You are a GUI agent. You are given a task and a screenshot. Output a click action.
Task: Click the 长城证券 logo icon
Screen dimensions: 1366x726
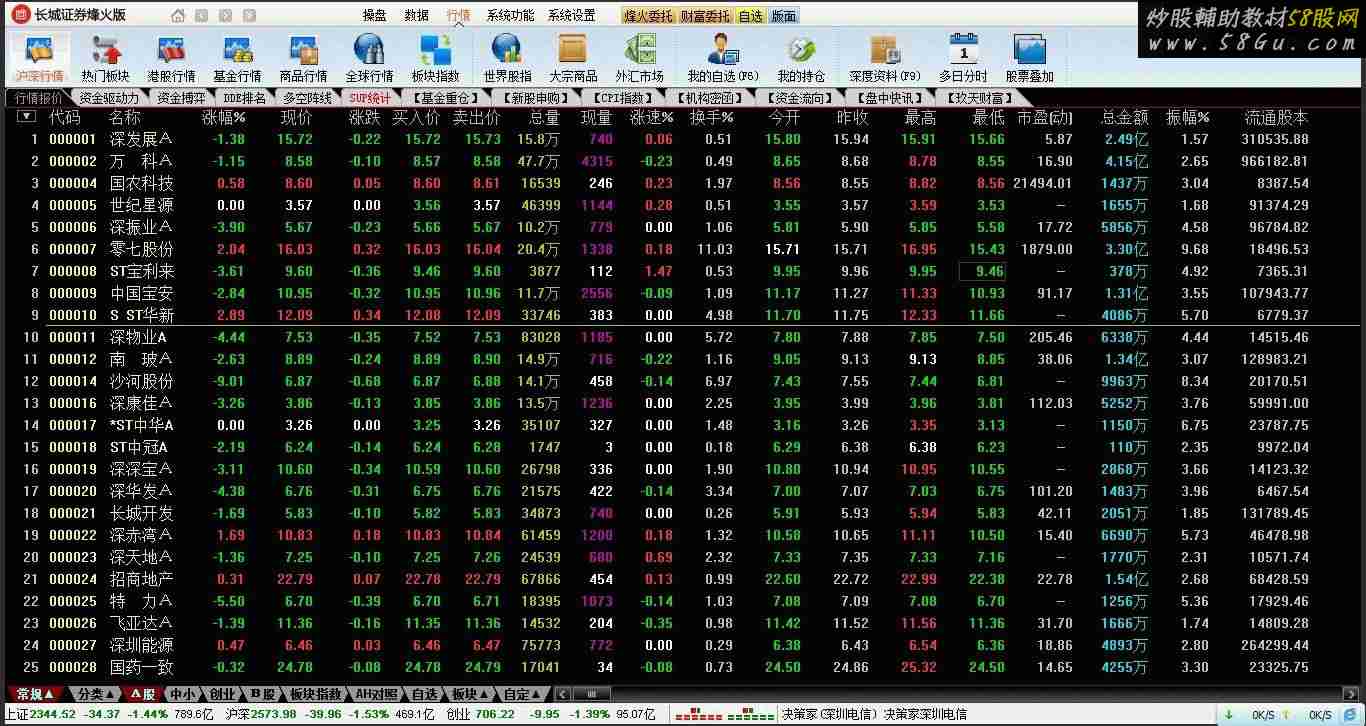[x=21, y=15]
